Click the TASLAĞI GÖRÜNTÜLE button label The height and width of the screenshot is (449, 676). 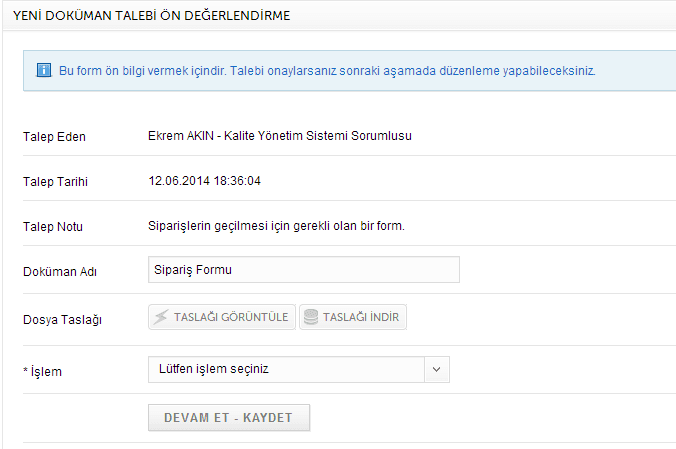click(x=231, y=317)
